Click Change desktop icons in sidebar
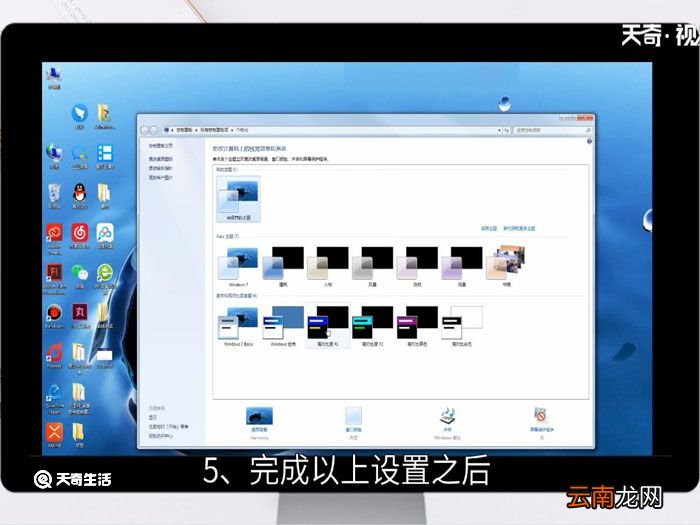 161,159
